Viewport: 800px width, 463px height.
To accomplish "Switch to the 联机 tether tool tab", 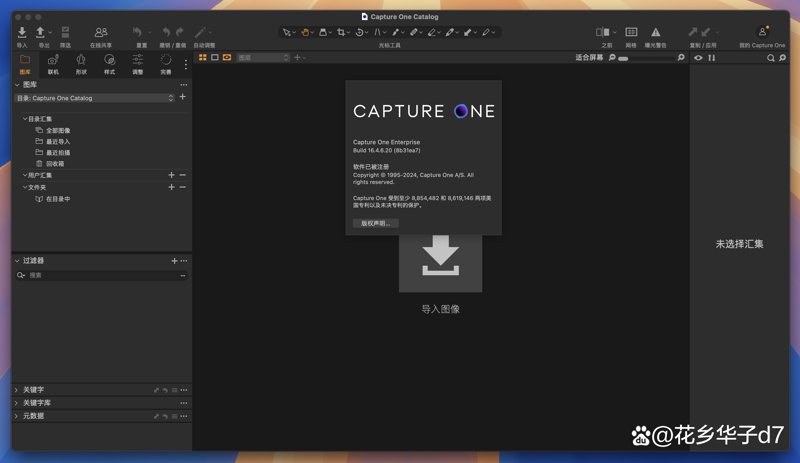I will point(53,64).
